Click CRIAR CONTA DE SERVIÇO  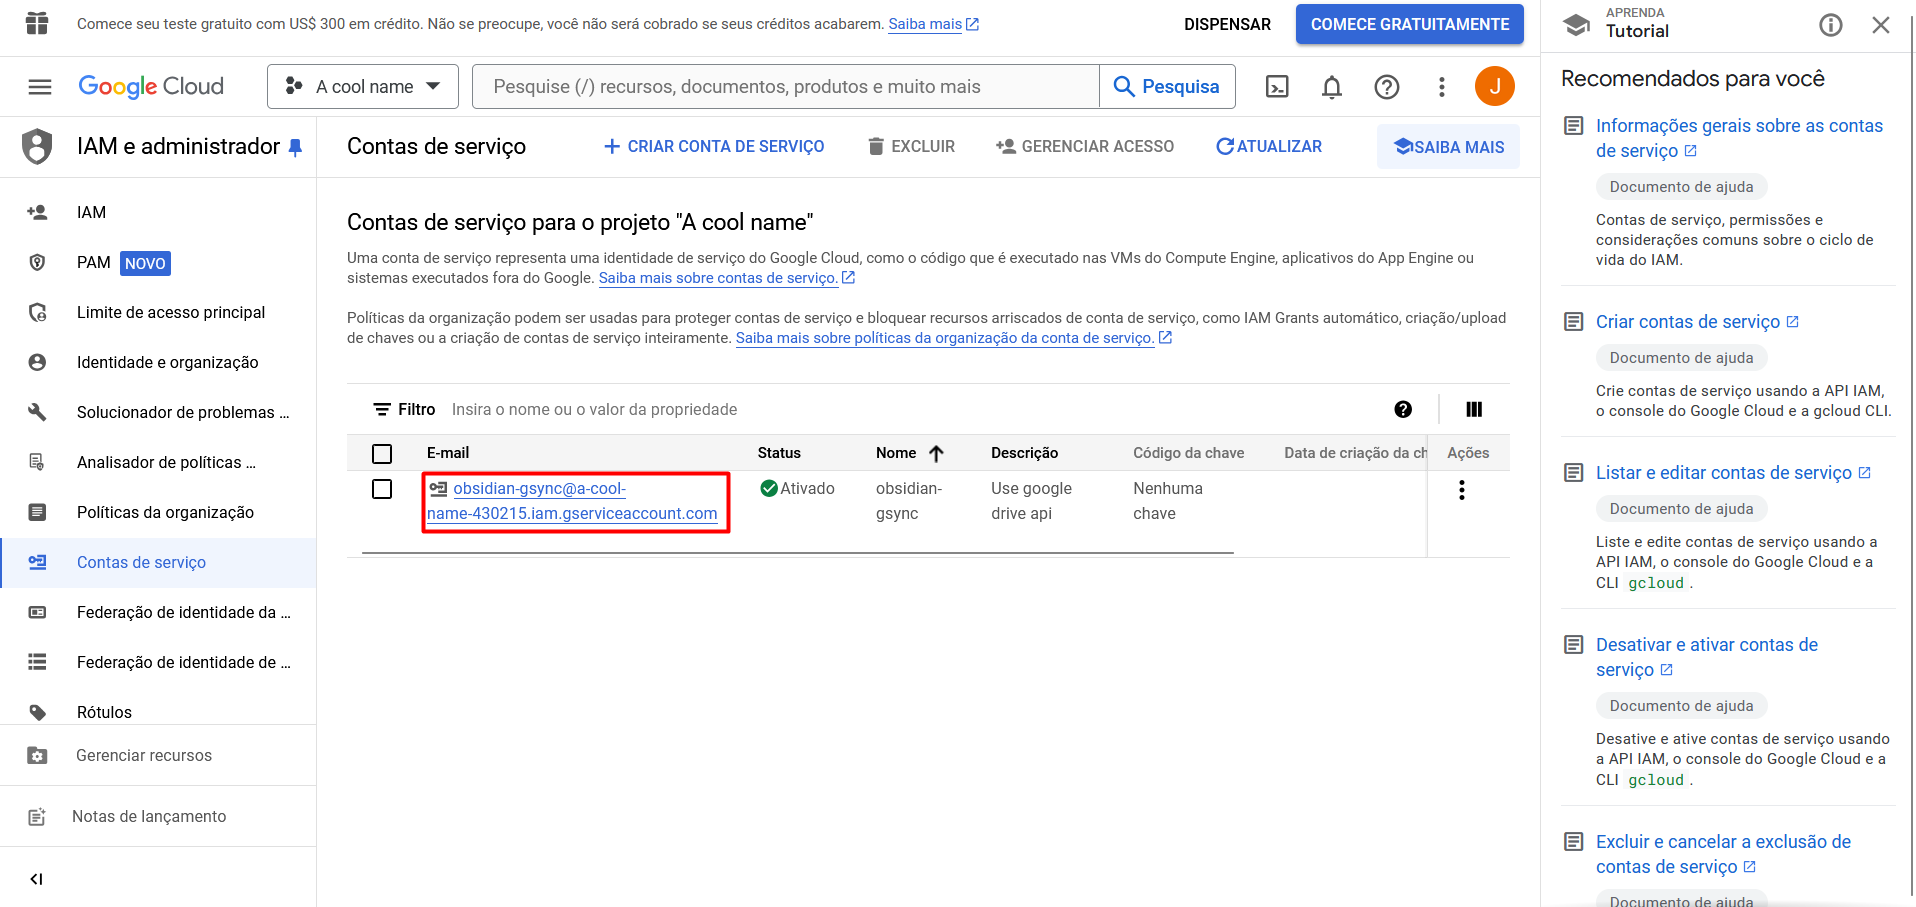click(714, 146)
